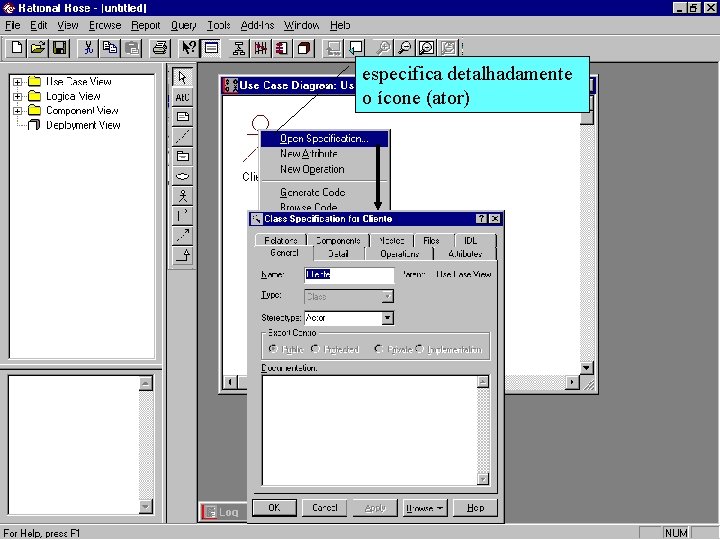
Task: Open the Browse Class Diagram icon
Action: (239, 48)
